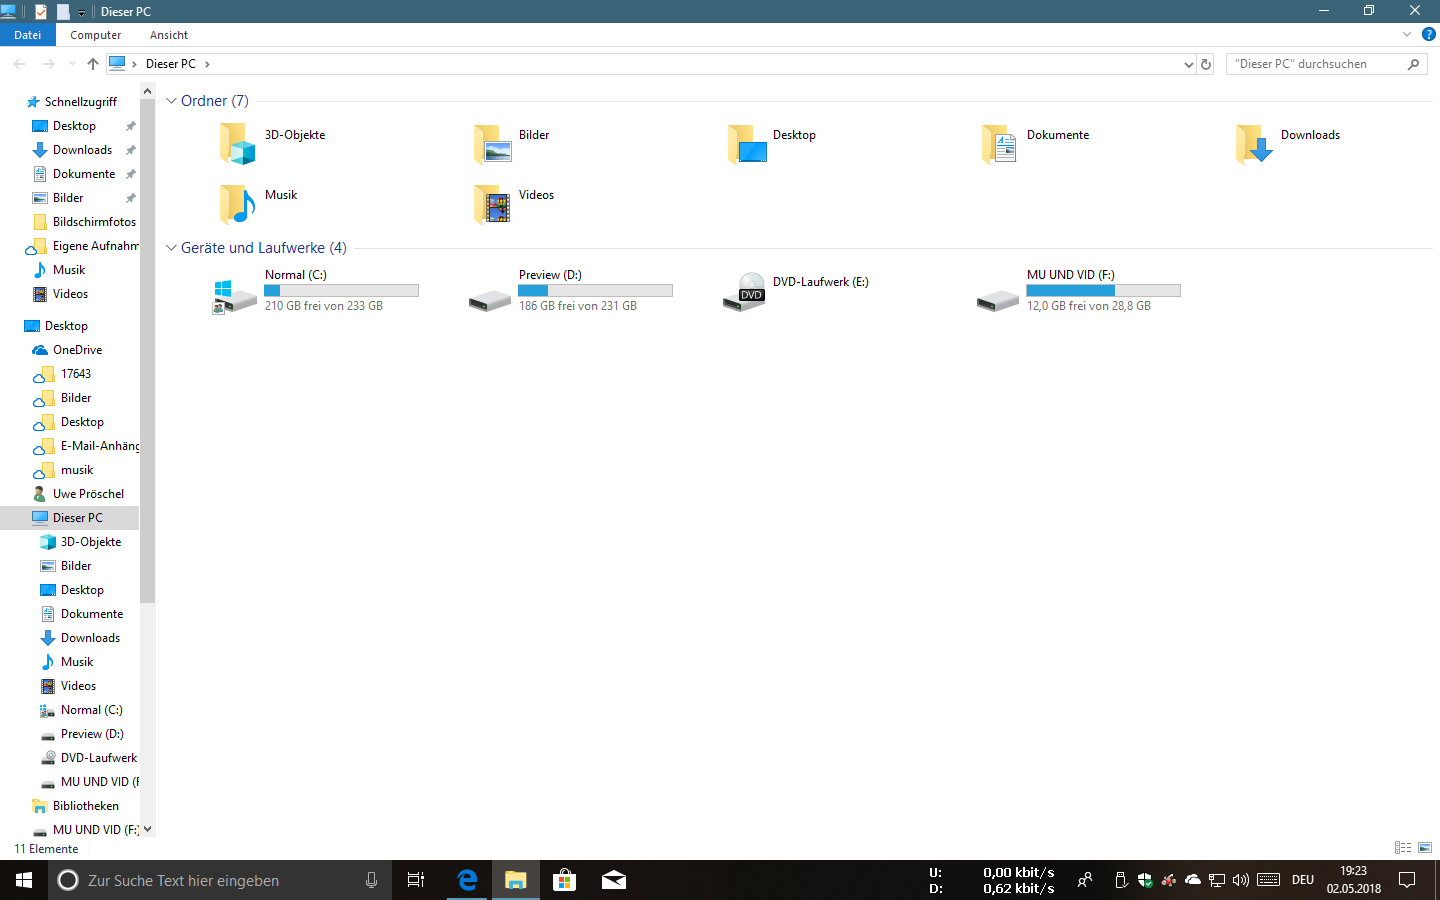Switch to details view layout icon
1440x900 pixels.
point(1403,848)
